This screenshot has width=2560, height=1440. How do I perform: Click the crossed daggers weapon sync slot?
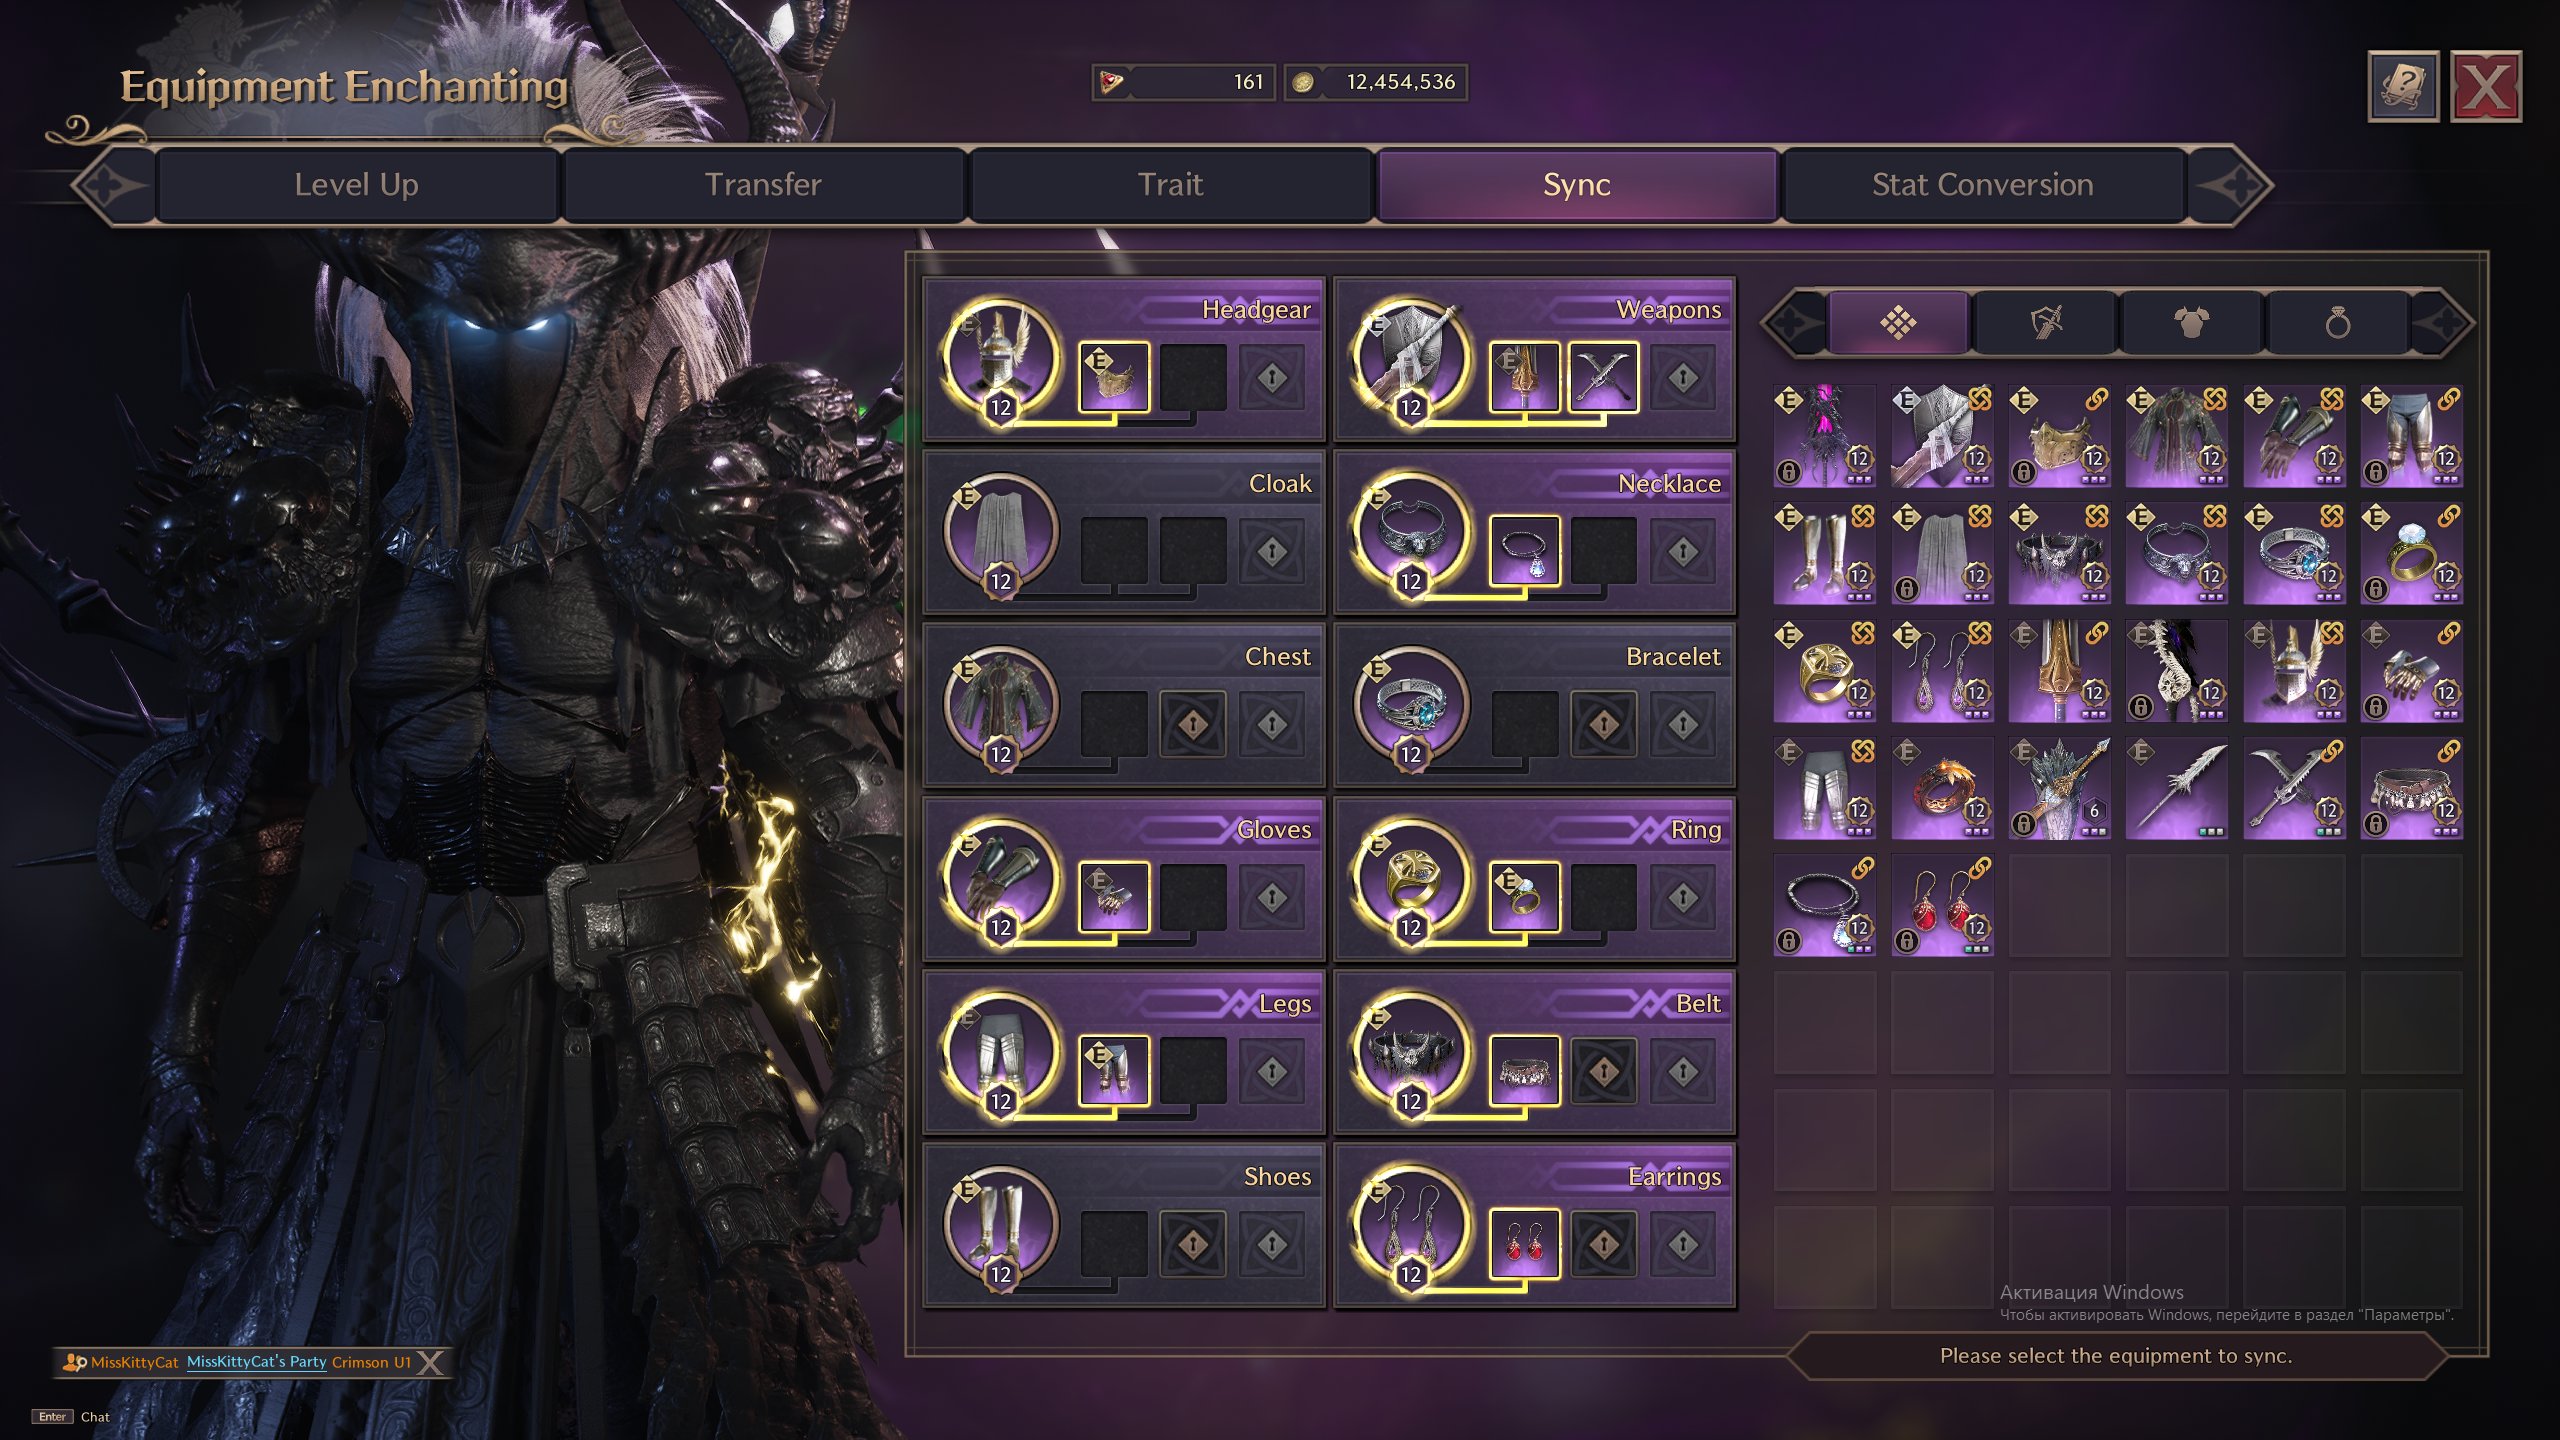(x=1603, y=377)
